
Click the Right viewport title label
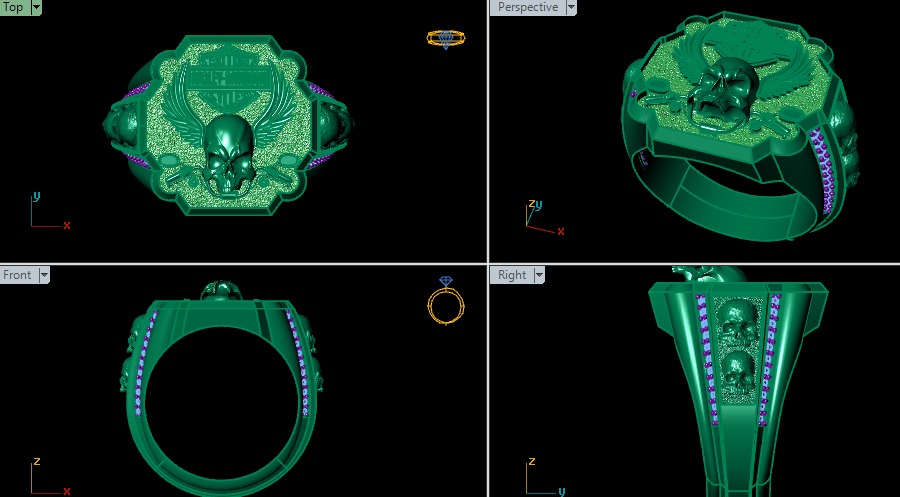[511, 275]
